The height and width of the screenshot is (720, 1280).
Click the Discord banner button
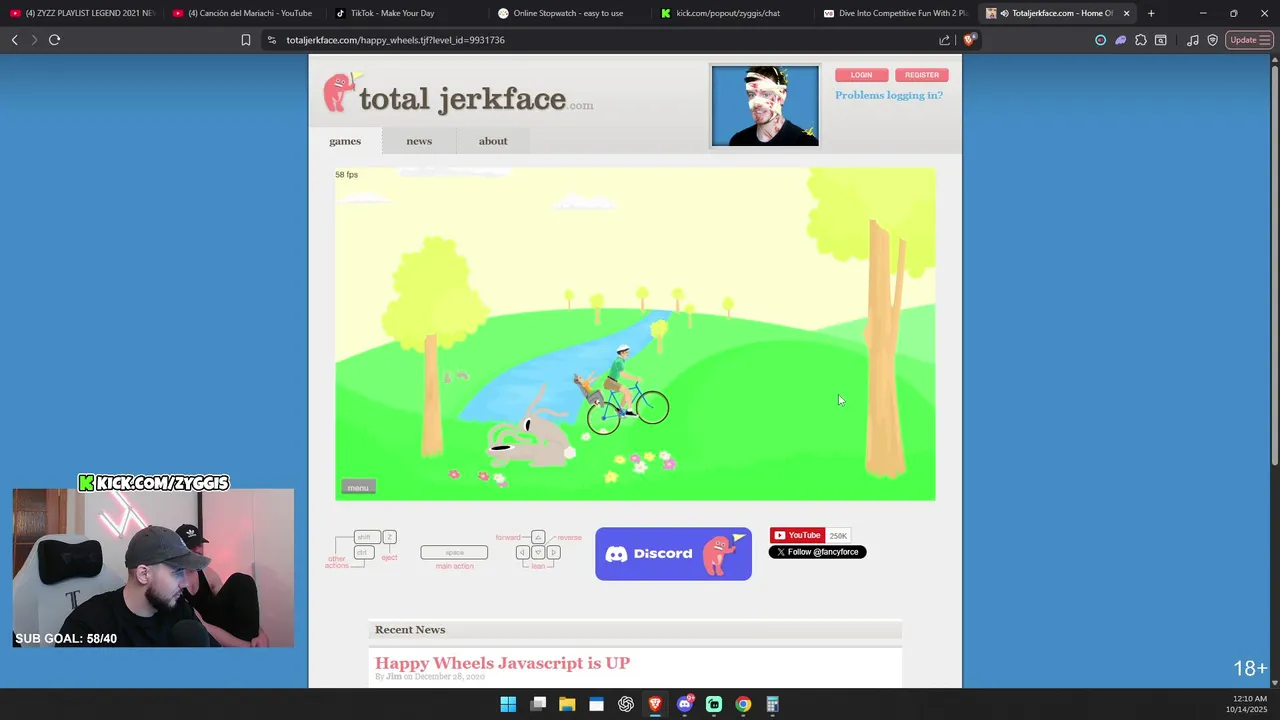pyautogui.click(x=673, y=554)
